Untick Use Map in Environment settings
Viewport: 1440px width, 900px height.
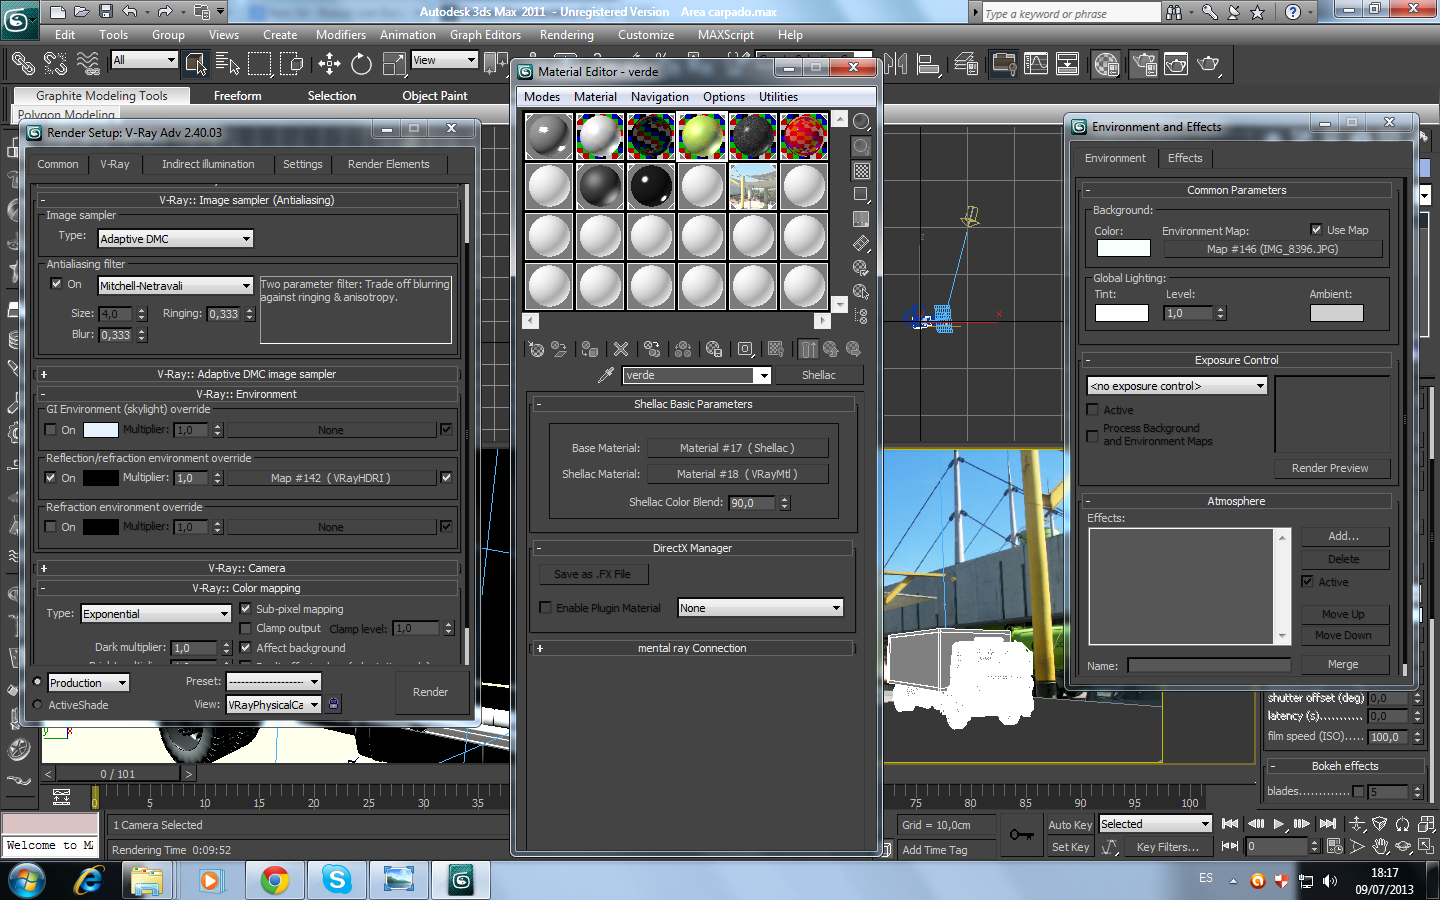click(1316, 230)
